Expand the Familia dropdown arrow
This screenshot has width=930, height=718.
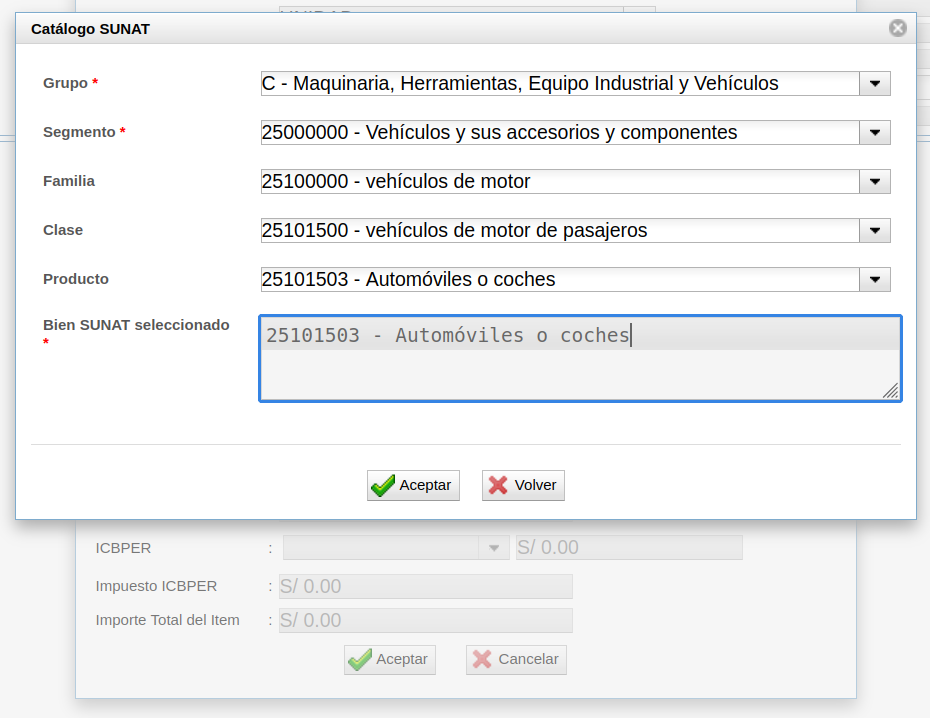click(875, 182)
